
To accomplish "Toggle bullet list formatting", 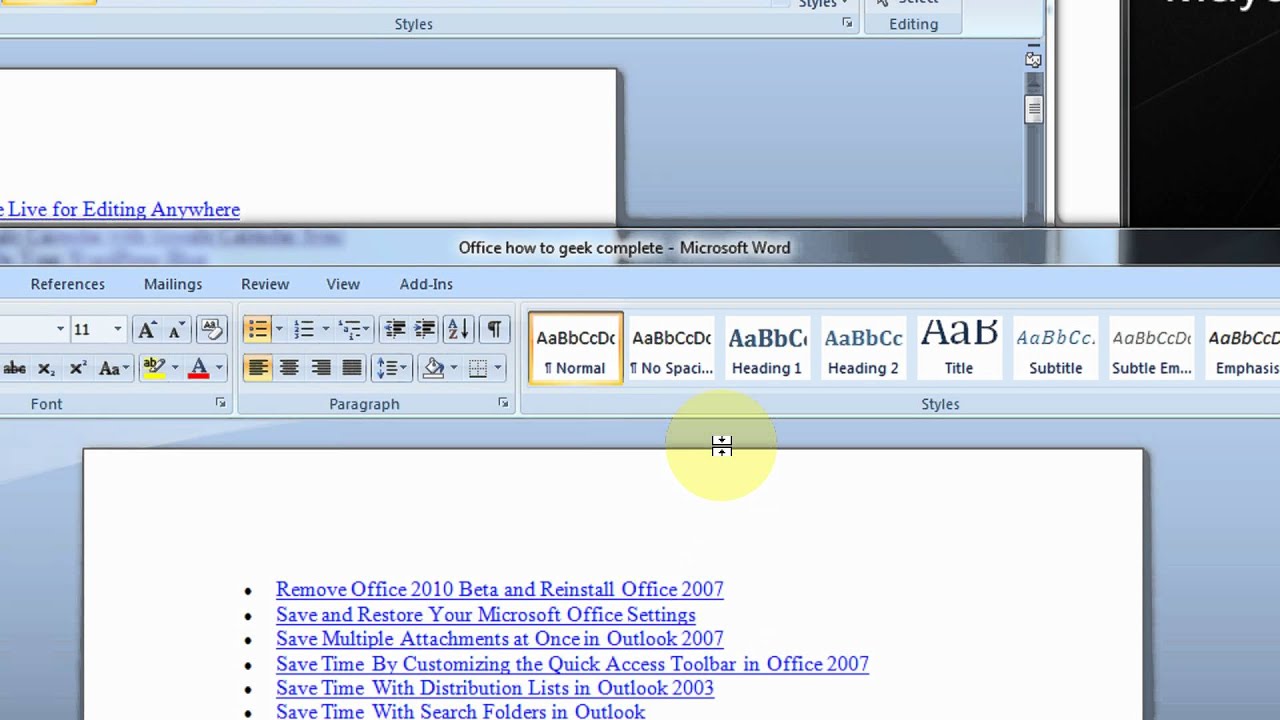I will 258,329.
